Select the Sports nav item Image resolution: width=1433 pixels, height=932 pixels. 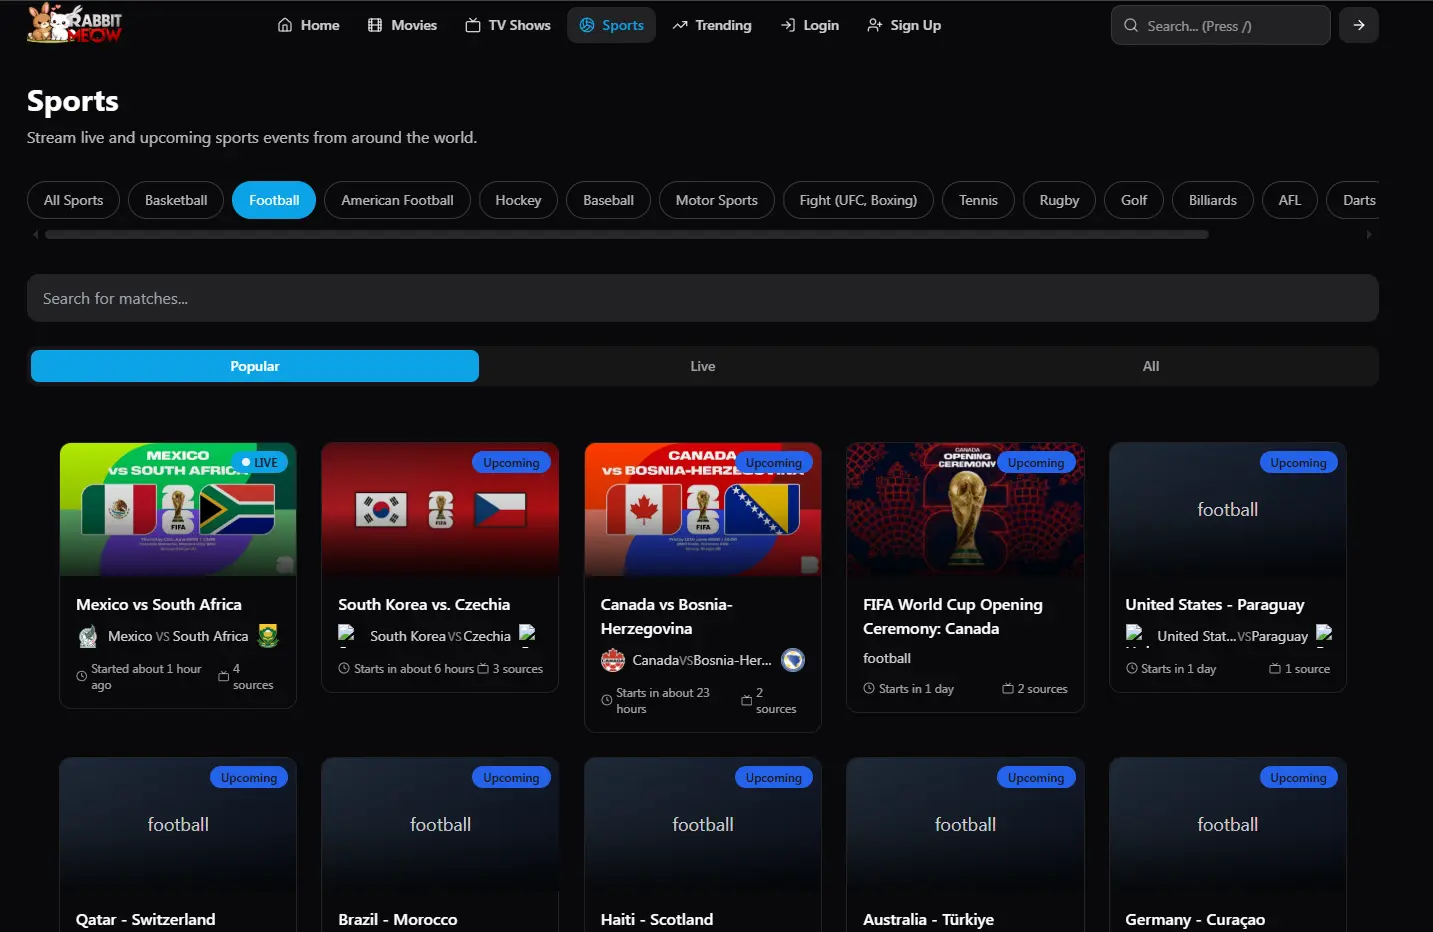pyautogui.click(x=611, y=25)
